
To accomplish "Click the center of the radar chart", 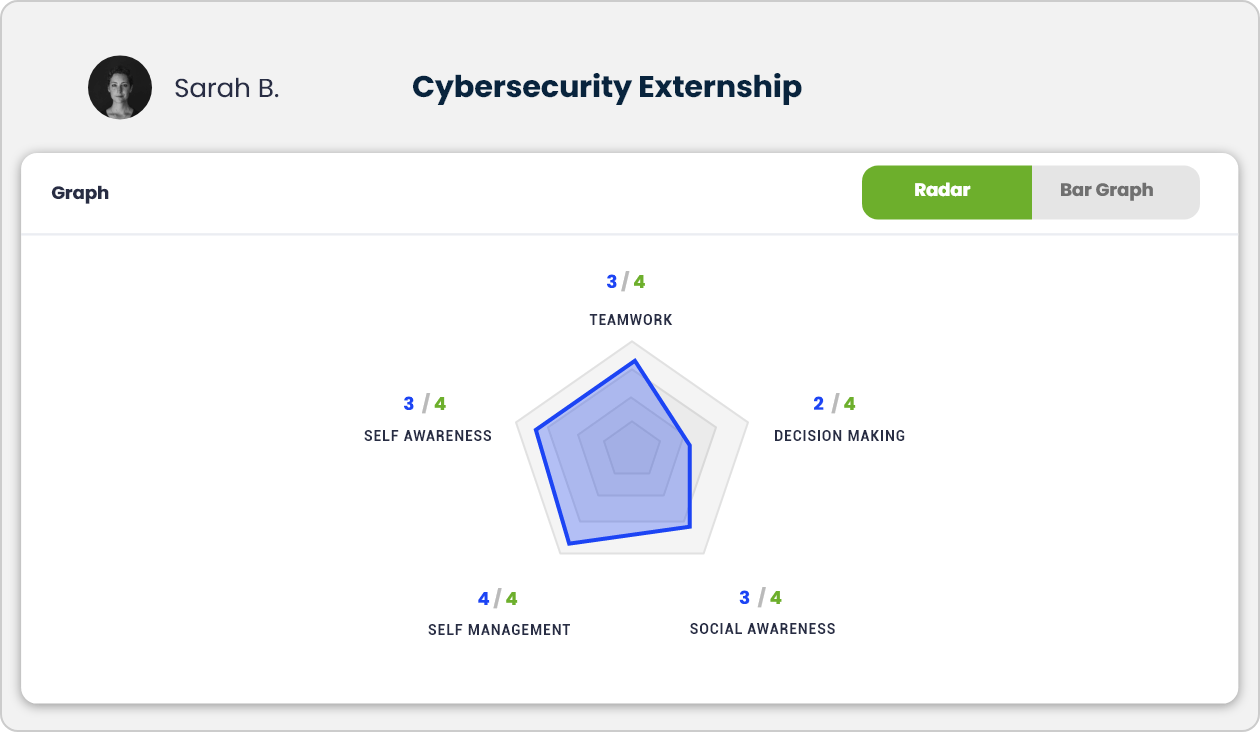I will coord(632,452).
